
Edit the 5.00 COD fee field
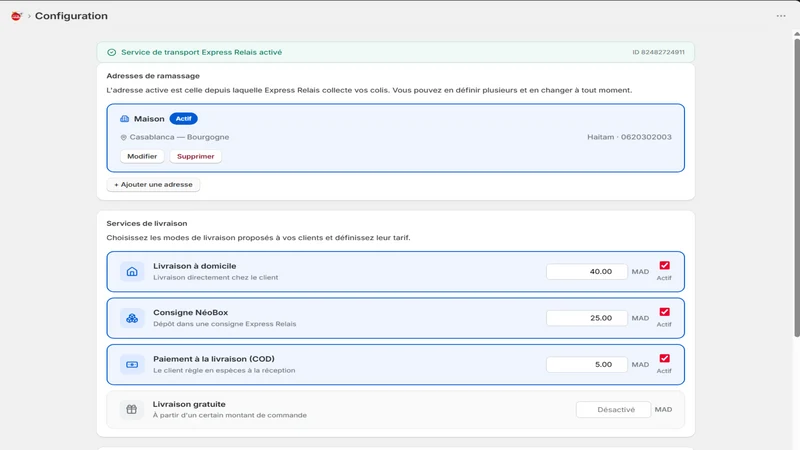[x=587, y=364]
